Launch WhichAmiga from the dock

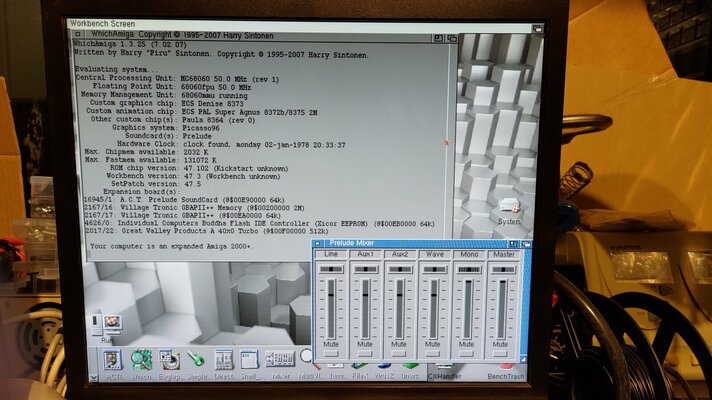click(x=141, y=359)
